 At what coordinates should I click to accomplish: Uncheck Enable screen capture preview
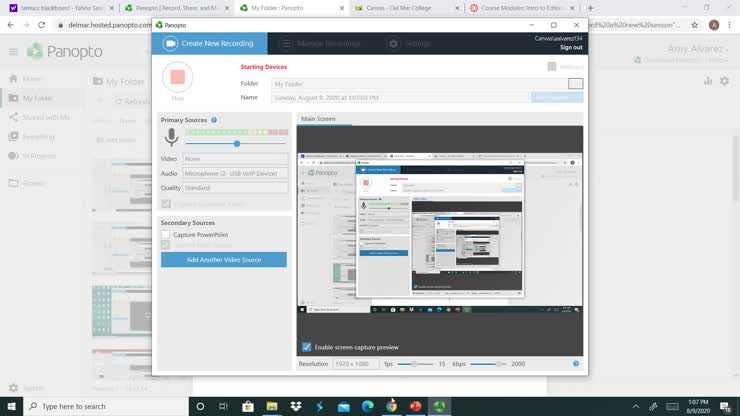[x=306, y=347]
